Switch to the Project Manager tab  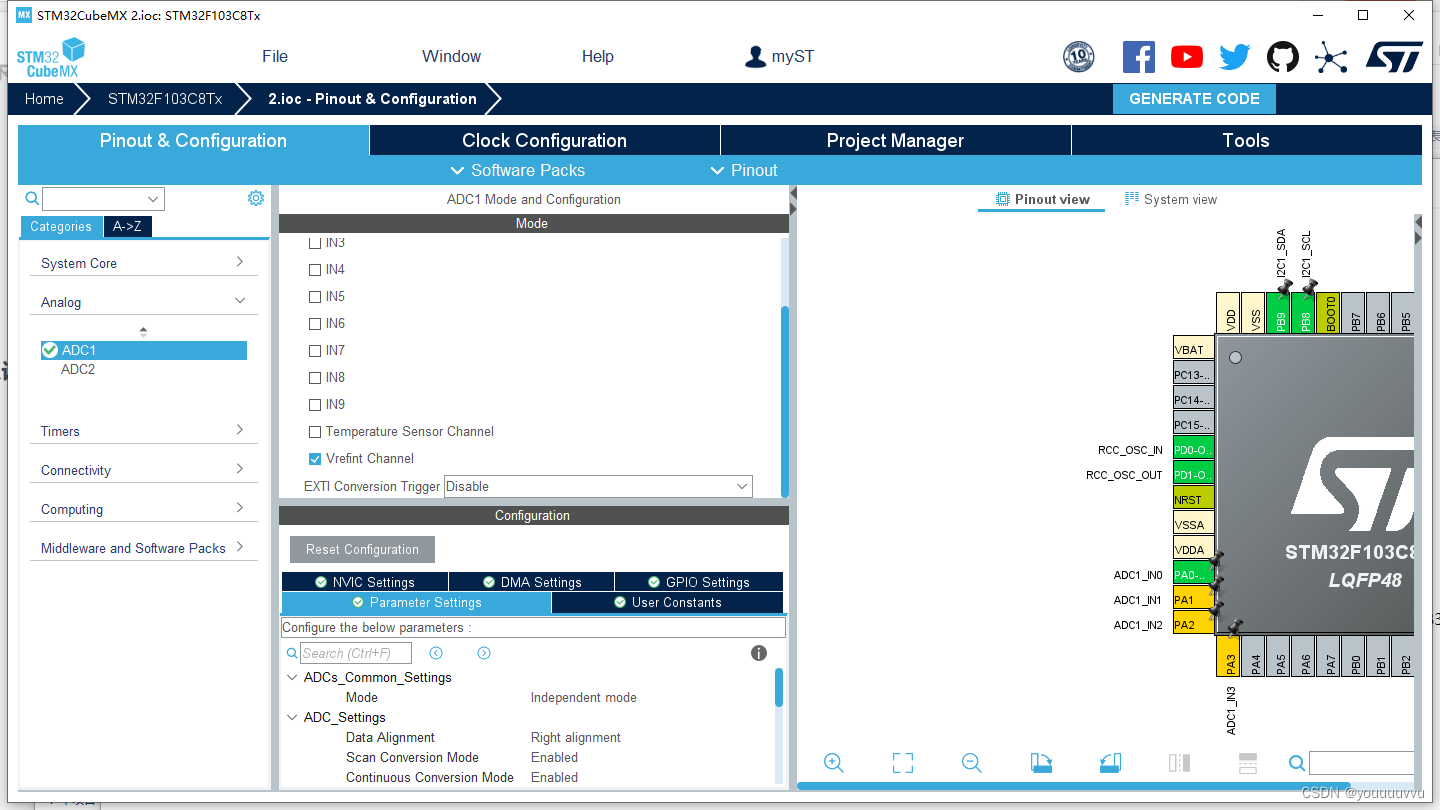point(895,140)
